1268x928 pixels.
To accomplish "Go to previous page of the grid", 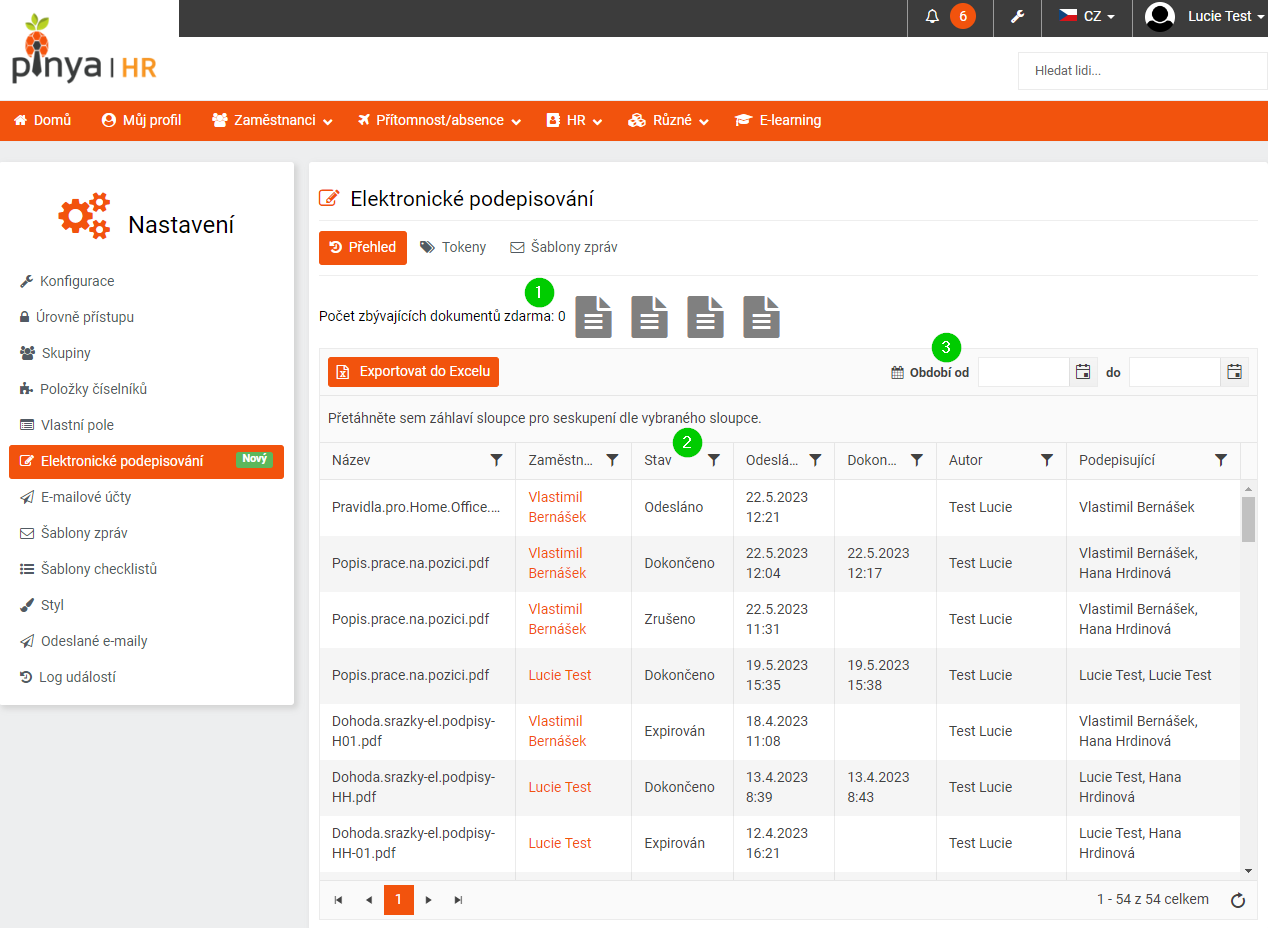I will (369, 900).
